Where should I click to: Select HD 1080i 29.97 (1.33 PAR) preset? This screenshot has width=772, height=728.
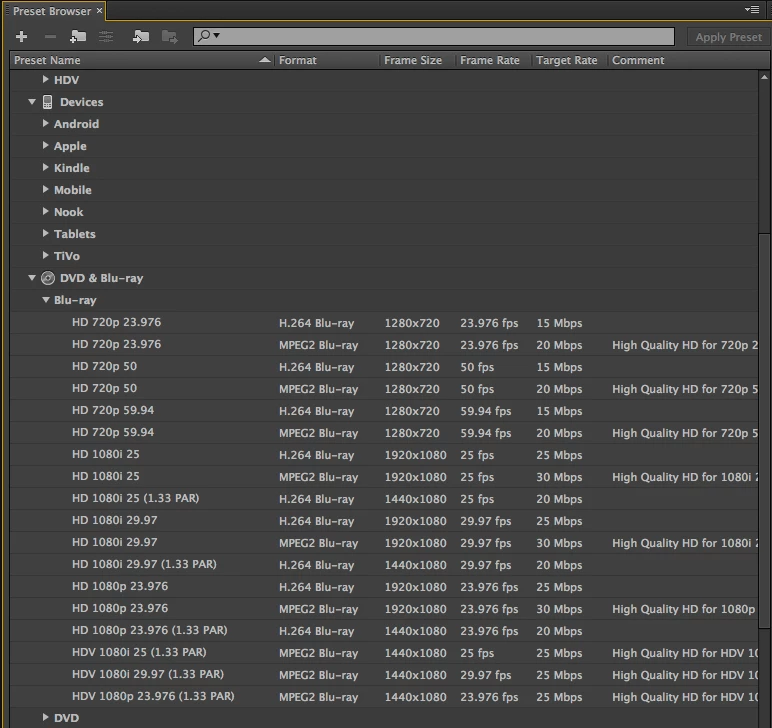[384, 565]
